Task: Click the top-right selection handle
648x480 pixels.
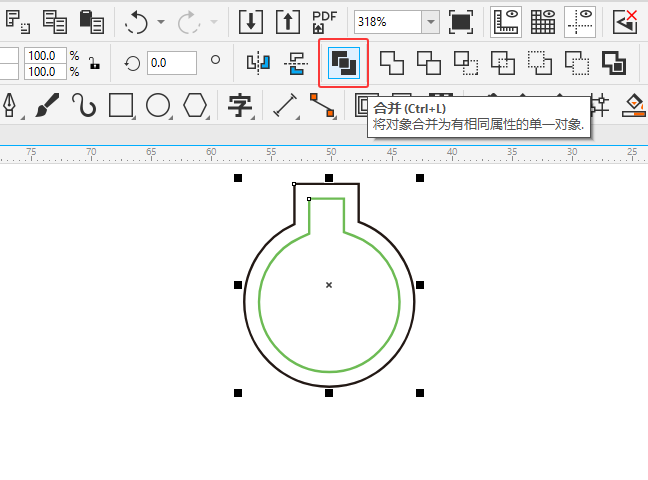Action: coord(420,178)
